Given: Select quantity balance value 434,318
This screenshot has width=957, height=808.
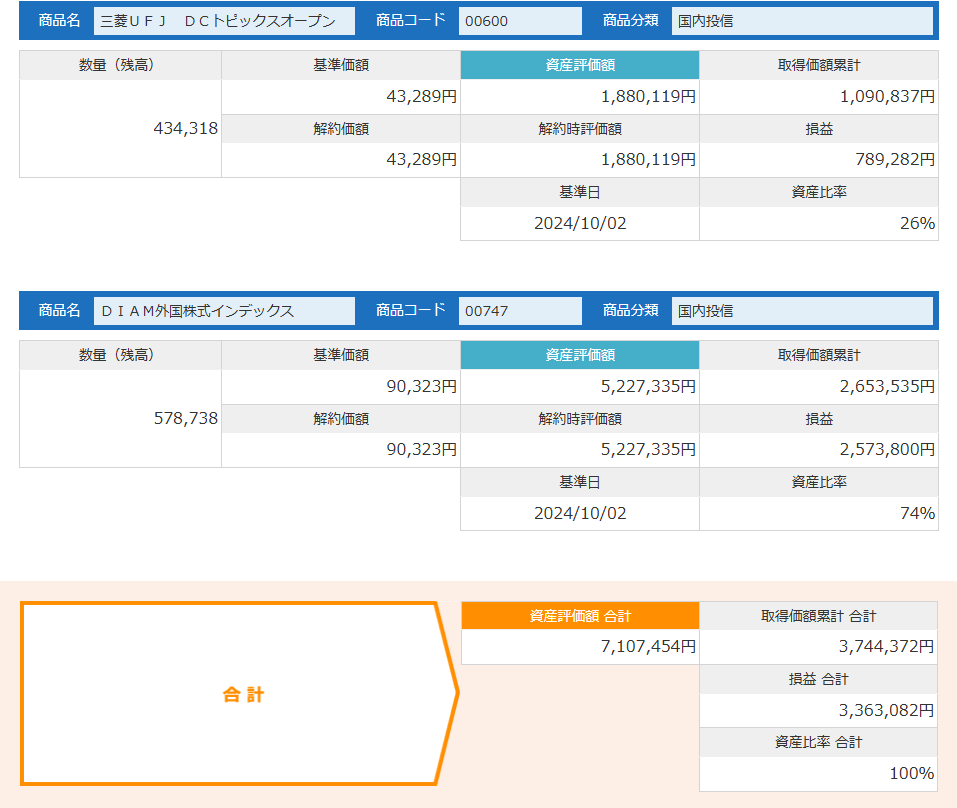Looking at the screenshot, I should [186, 128].
